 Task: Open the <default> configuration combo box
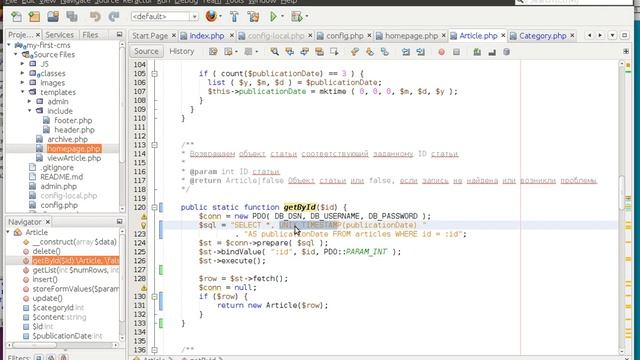(164, 16)
